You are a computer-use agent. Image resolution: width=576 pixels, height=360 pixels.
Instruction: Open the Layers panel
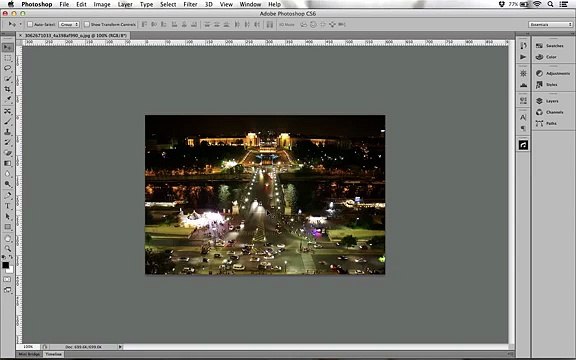click(x=547, y=101)
